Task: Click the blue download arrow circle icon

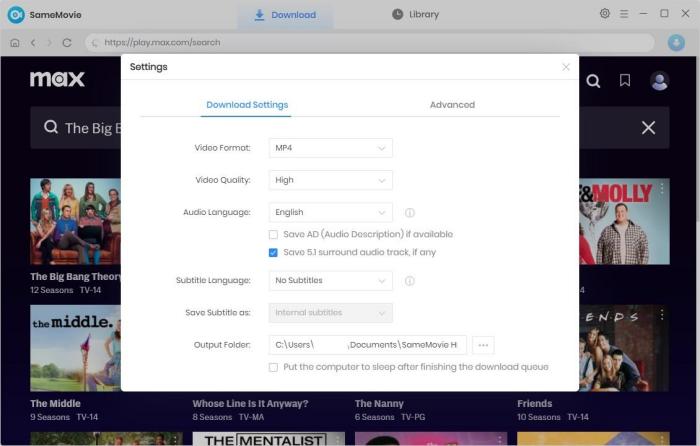Action: point(675,43)
